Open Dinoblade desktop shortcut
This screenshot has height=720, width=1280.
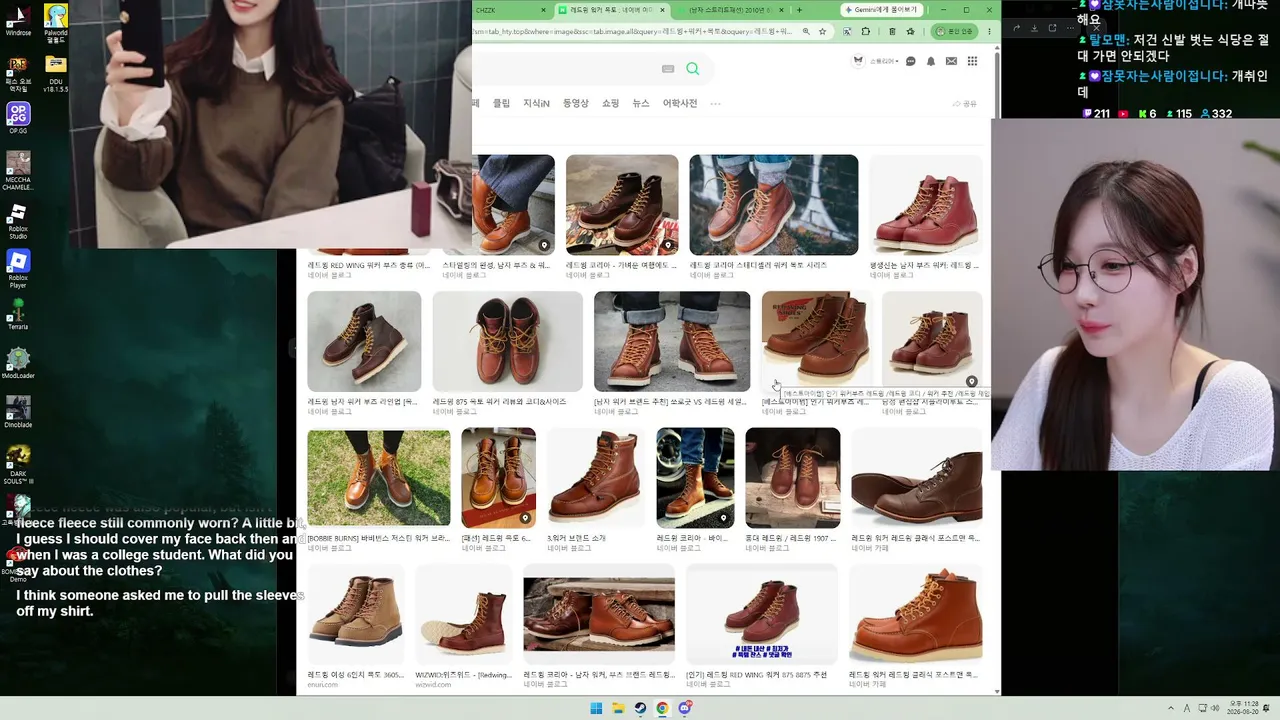click(18, 412)
